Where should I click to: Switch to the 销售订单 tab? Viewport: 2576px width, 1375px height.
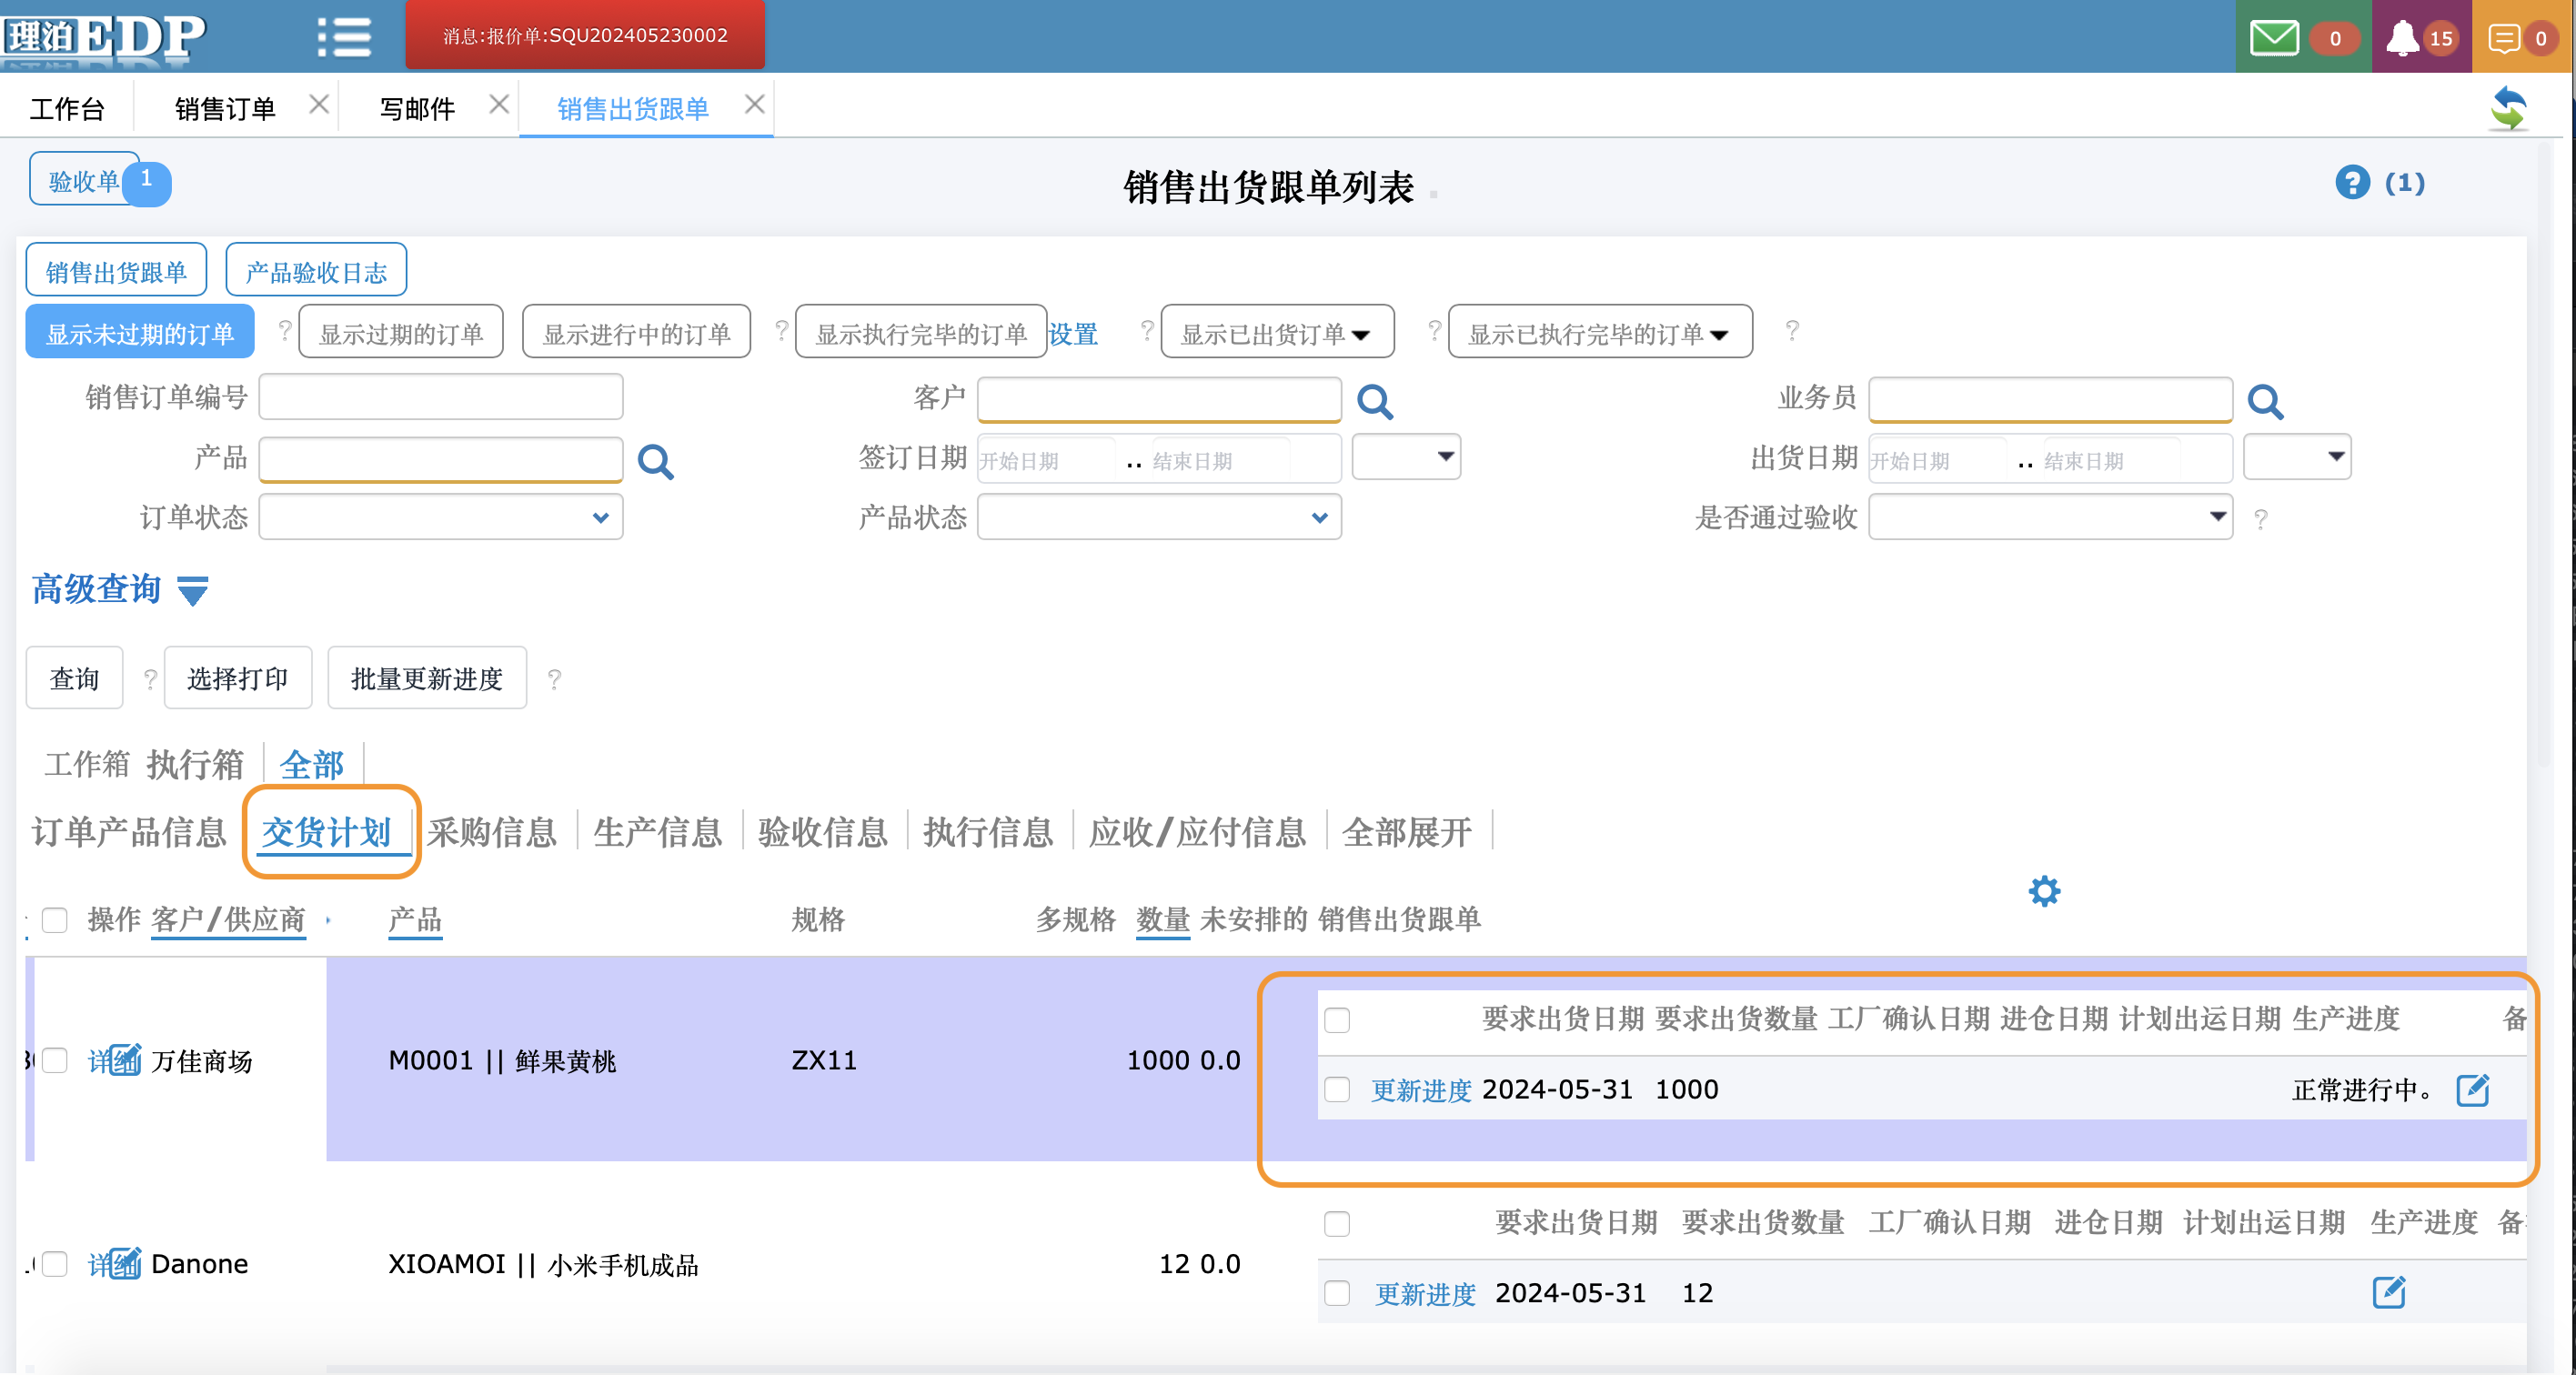pyautogui.click(x=225, y=108)
